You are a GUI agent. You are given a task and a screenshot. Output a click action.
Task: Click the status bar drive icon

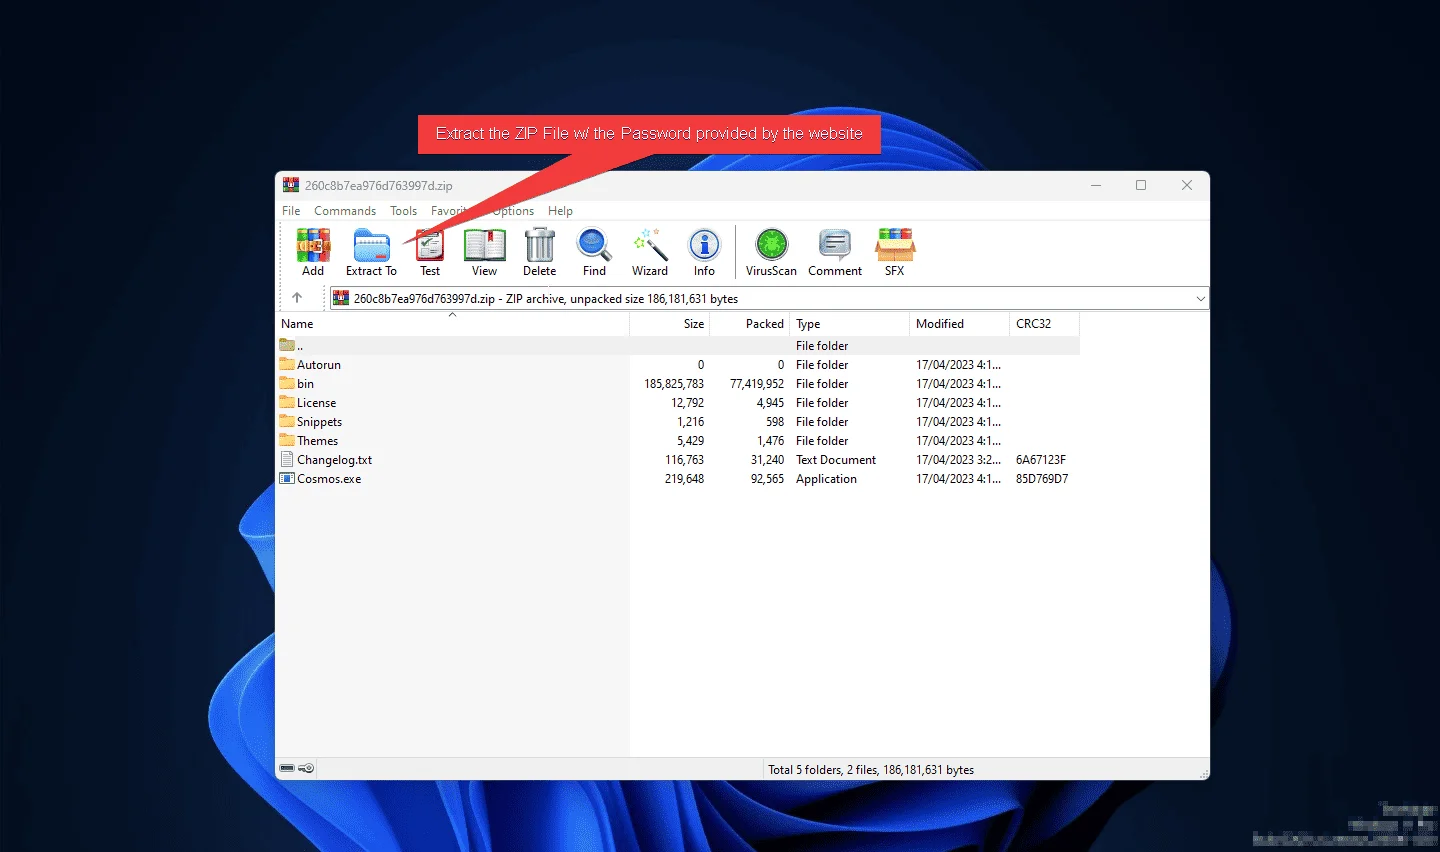pyautogui.click(x=287, y=768)
